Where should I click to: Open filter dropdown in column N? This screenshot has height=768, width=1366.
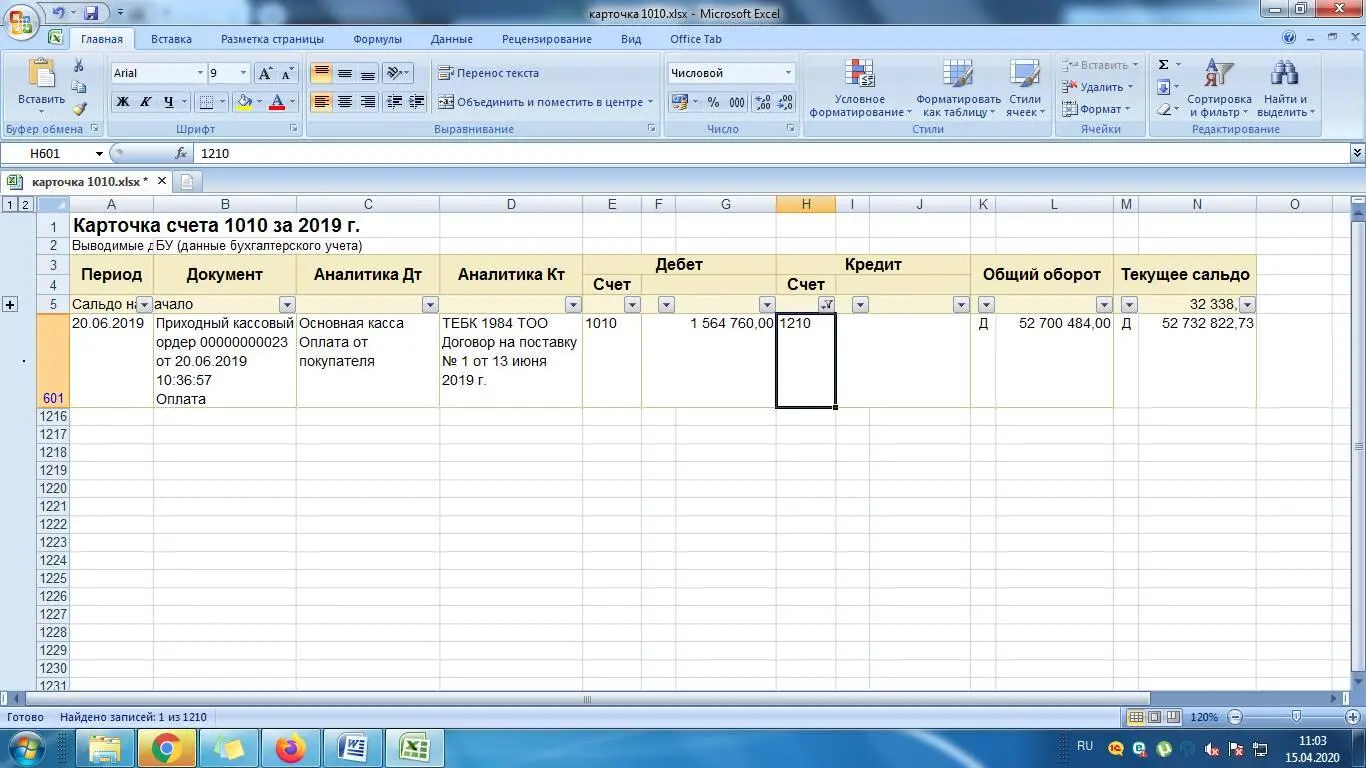pyautogui.click(x=1247, y=305)
